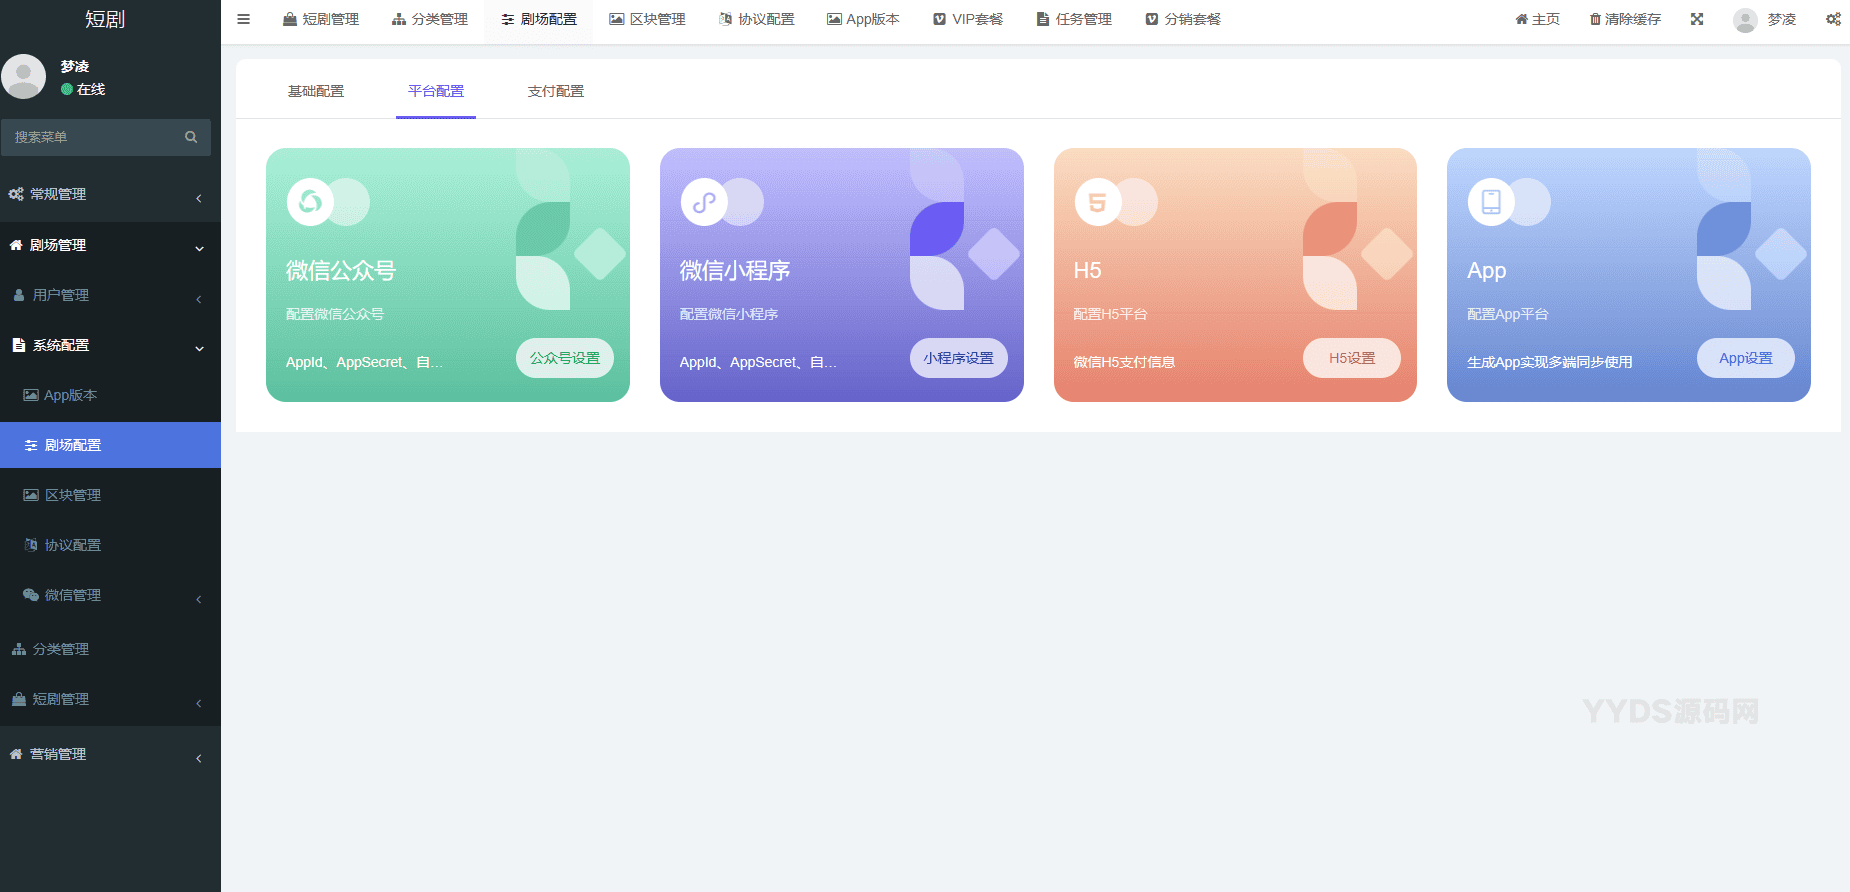Collapse the 系统配置 sidebar menu
The width and height of the screenshot is (1850, 892).
click(x=110, y=345)
